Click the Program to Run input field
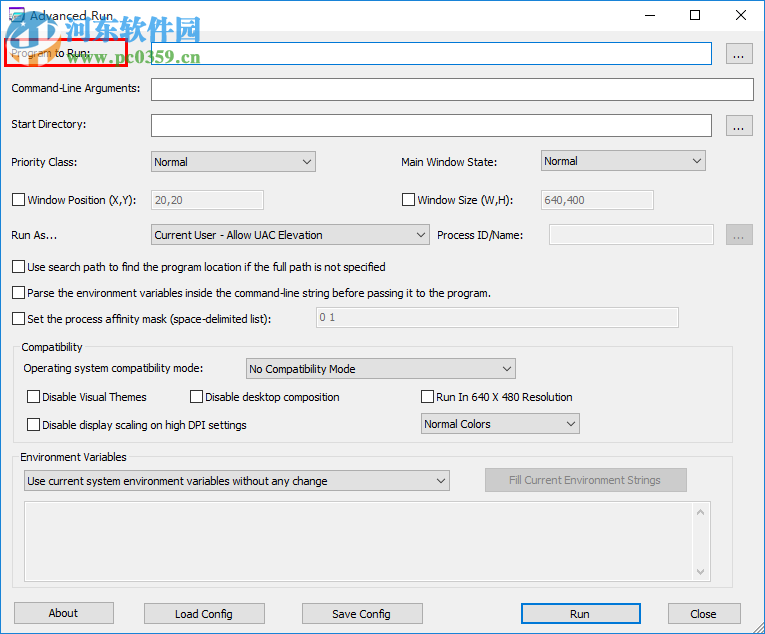This screenshot has width=765, height=634. (x=431, y=54)
